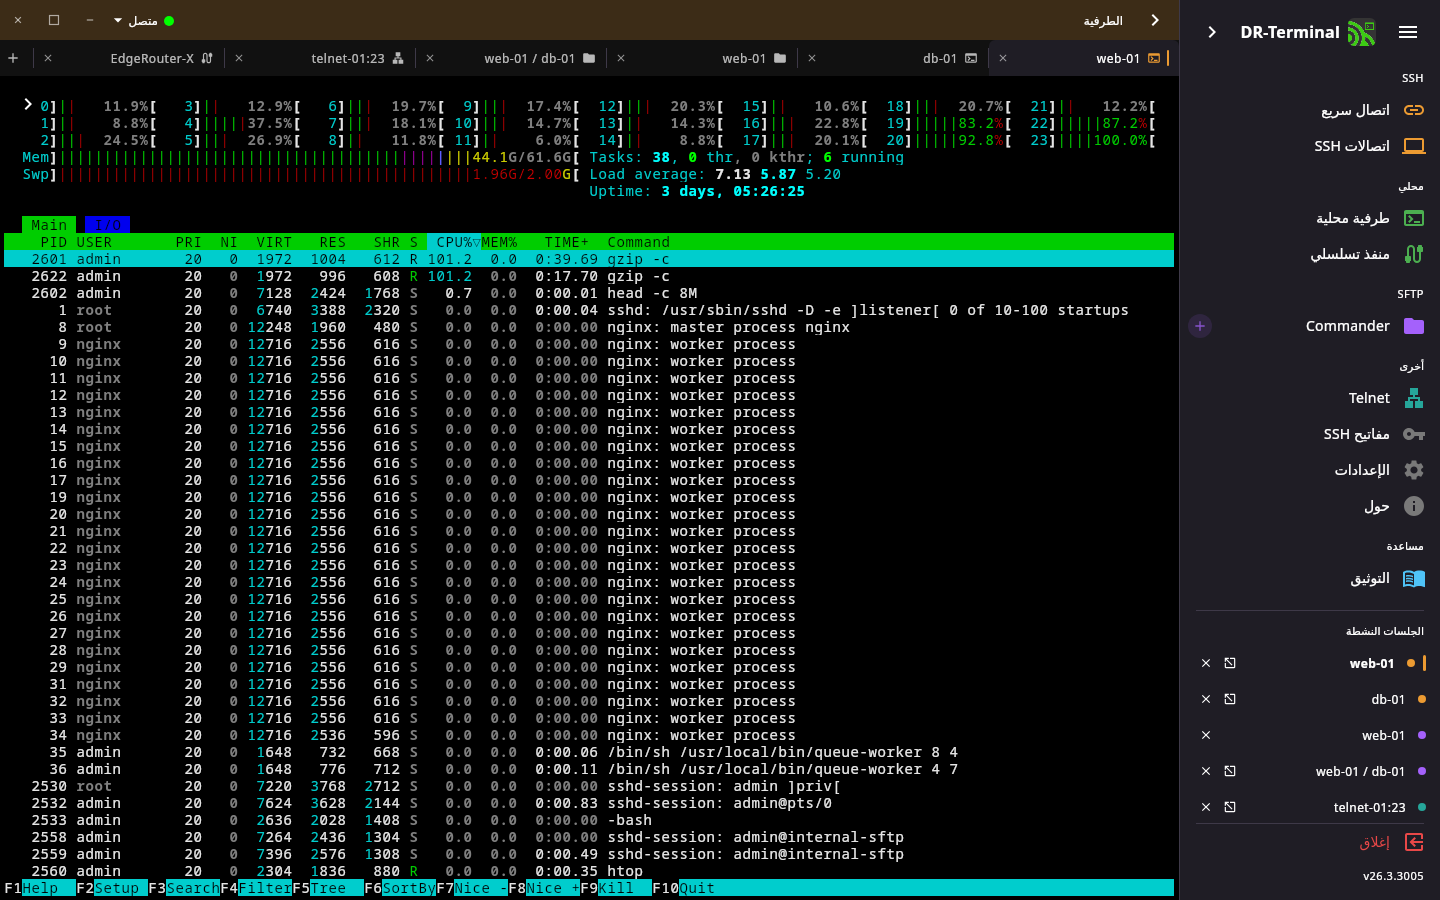Click F1 Help in htop footer
Image resolution: width=1440 pixels, height=900 pixels.
[x=31, y=888]
